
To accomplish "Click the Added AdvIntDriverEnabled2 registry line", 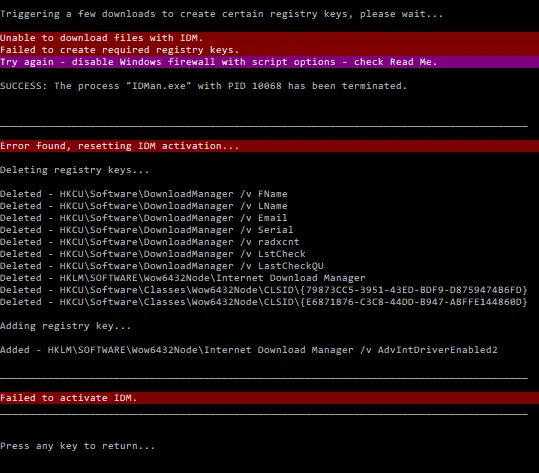I will [249, 350].
